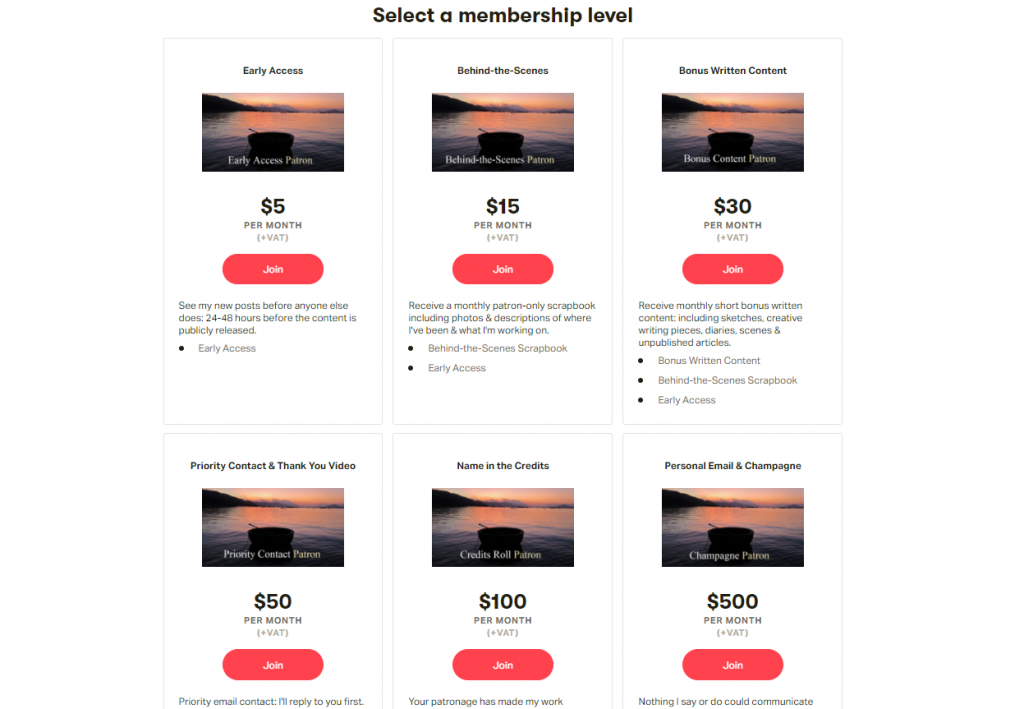Screen dimensions: 1024x709
Task: Click Join for $100 Name in the Credits
Action: point(503,665)
